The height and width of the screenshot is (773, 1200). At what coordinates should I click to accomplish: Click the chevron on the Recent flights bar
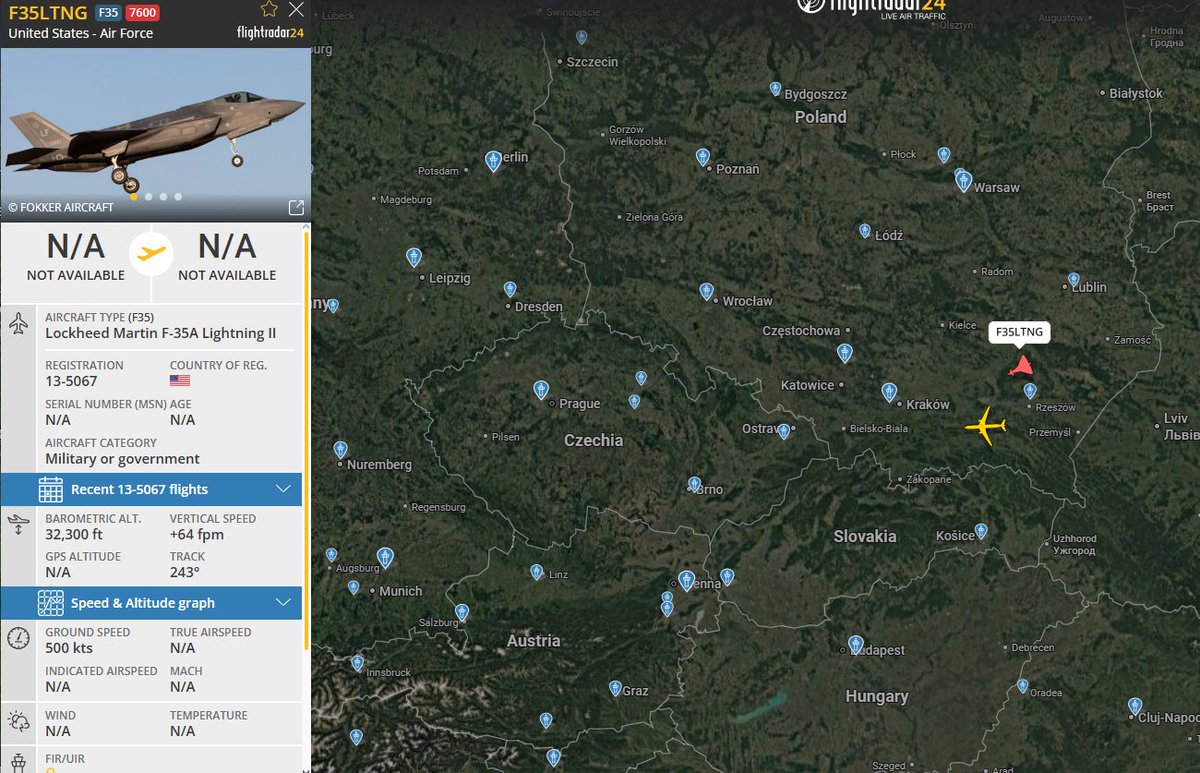(x=283, y=489)
